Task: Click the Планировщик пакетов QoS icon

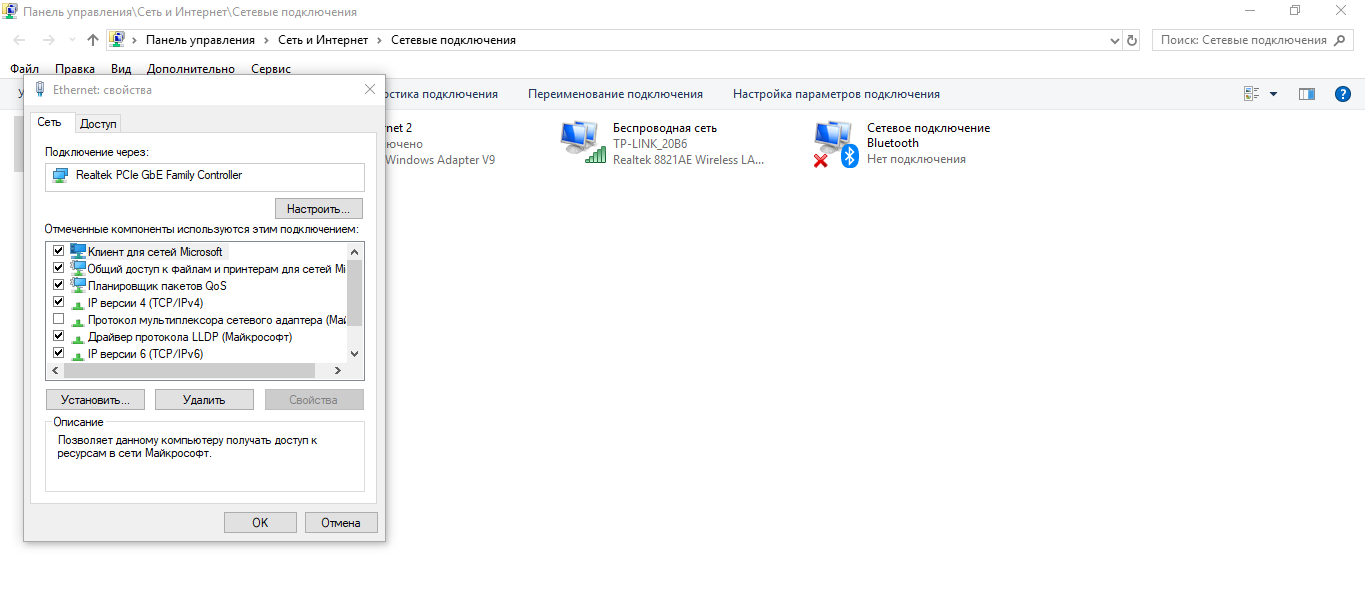Action: pos(78,285)
